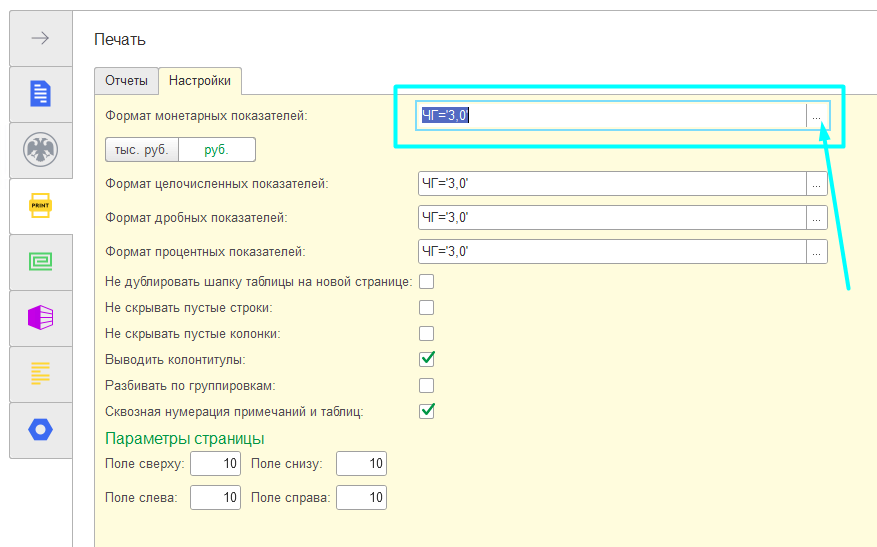This screenshot has width=877, height=547.
Task: Select the 'Настройки' tab
Action: [200, 81]
